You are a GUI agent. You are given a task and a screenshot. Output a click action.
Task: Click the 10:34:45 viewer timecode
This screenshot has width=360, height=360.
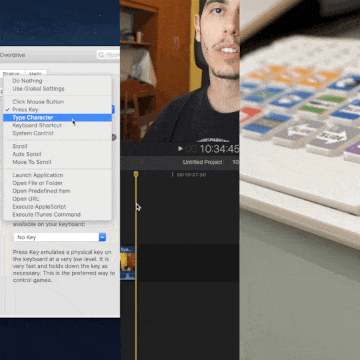pyautogui.click(x=219, y=149)
